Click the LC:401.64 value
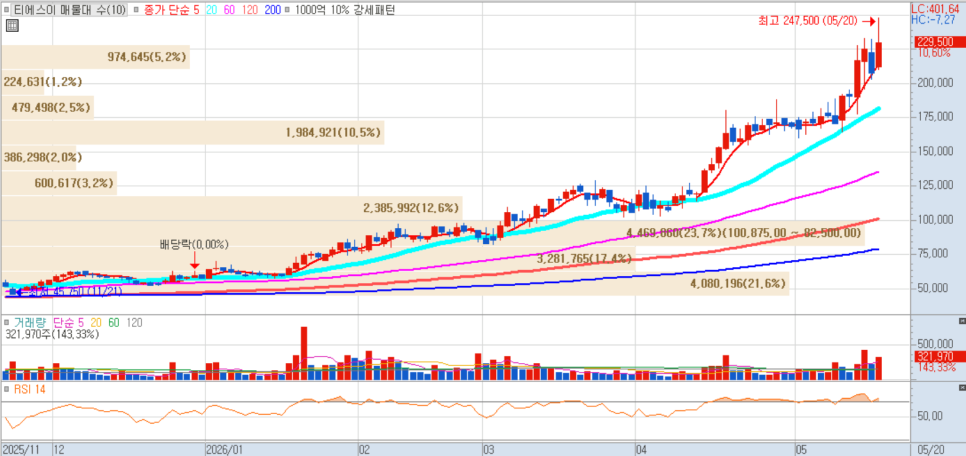 point(937,9)
